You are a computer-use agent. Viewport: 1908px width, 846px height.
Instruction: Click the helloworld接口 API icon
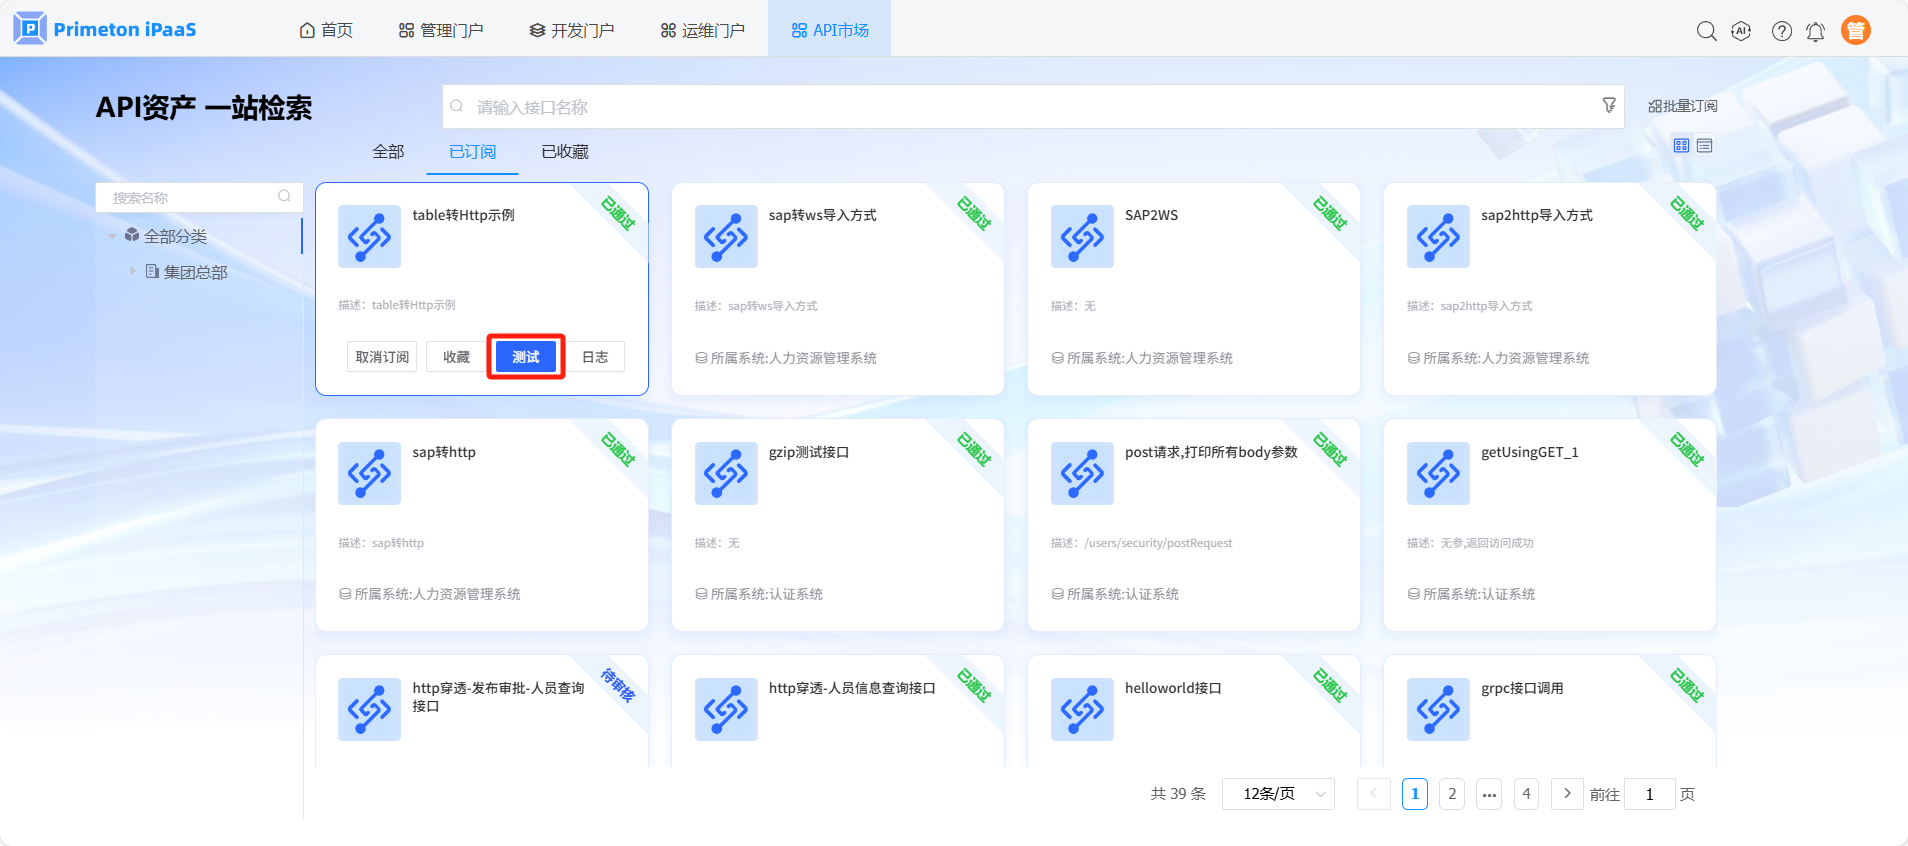pyautogui.click(x=1082, y=709)
